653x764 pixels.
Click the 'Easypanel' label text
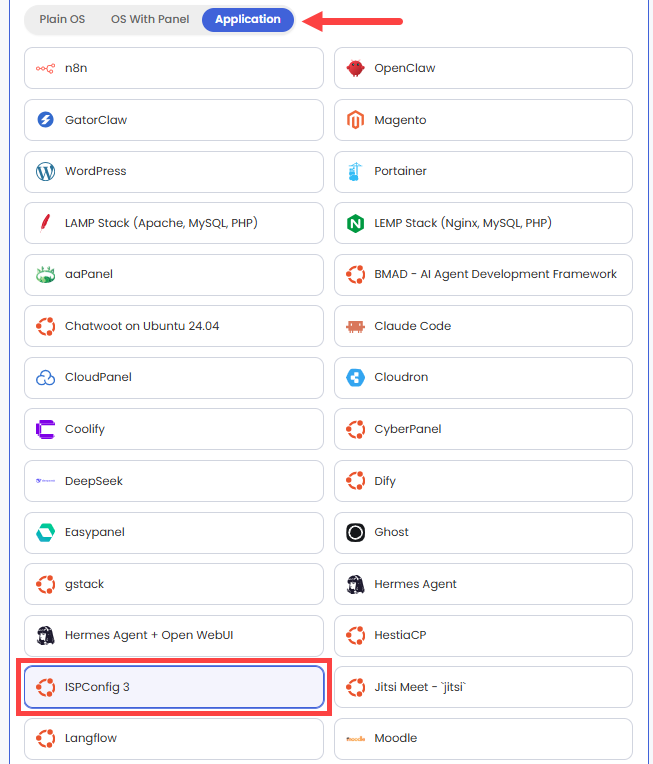tap(95, 533)
